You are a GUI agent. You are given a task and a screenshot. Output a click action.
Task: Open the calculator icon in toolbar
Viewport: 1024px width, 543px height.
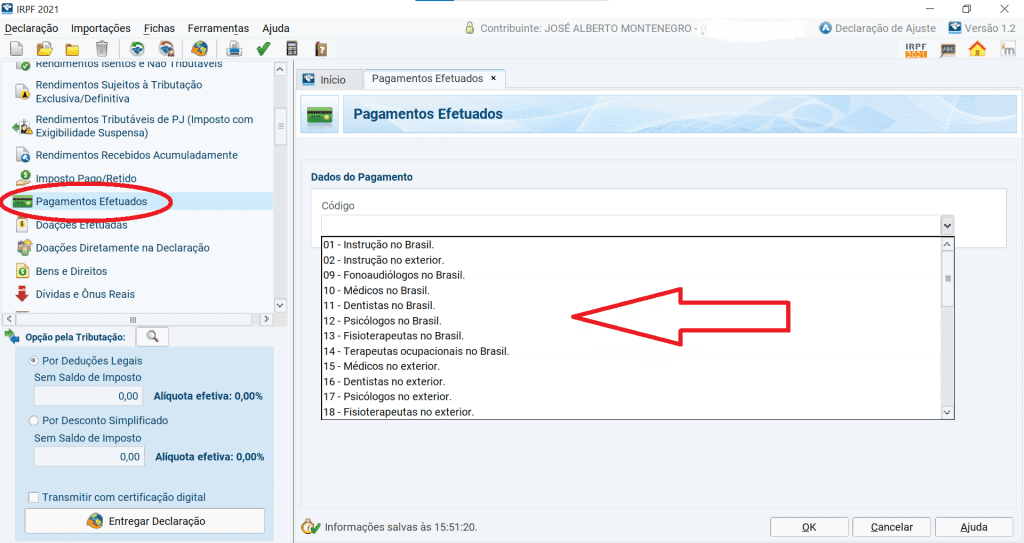tap(292, 48)
